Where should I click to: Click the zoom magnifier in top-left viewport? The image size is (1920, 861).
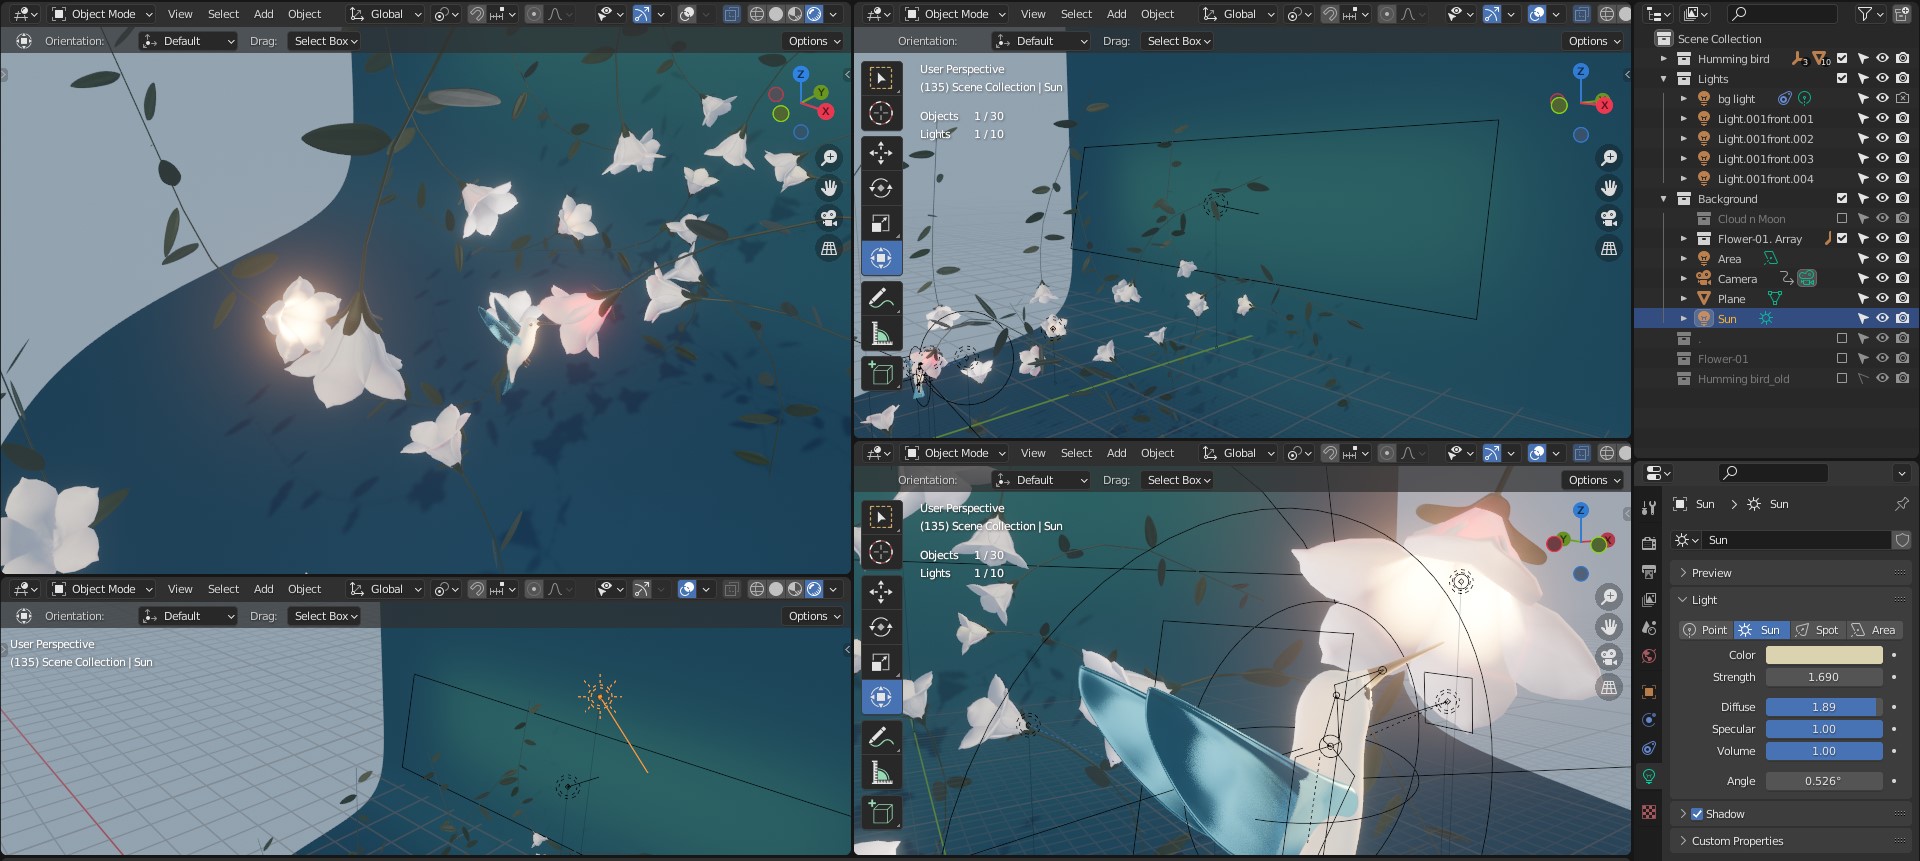tap(829, 157)
